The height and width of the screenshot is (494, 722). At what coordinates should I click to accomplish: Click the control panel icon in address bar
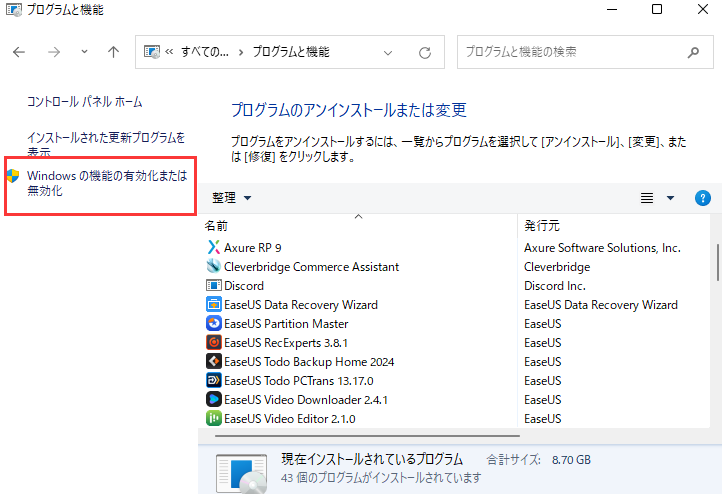tap(152, 52)
